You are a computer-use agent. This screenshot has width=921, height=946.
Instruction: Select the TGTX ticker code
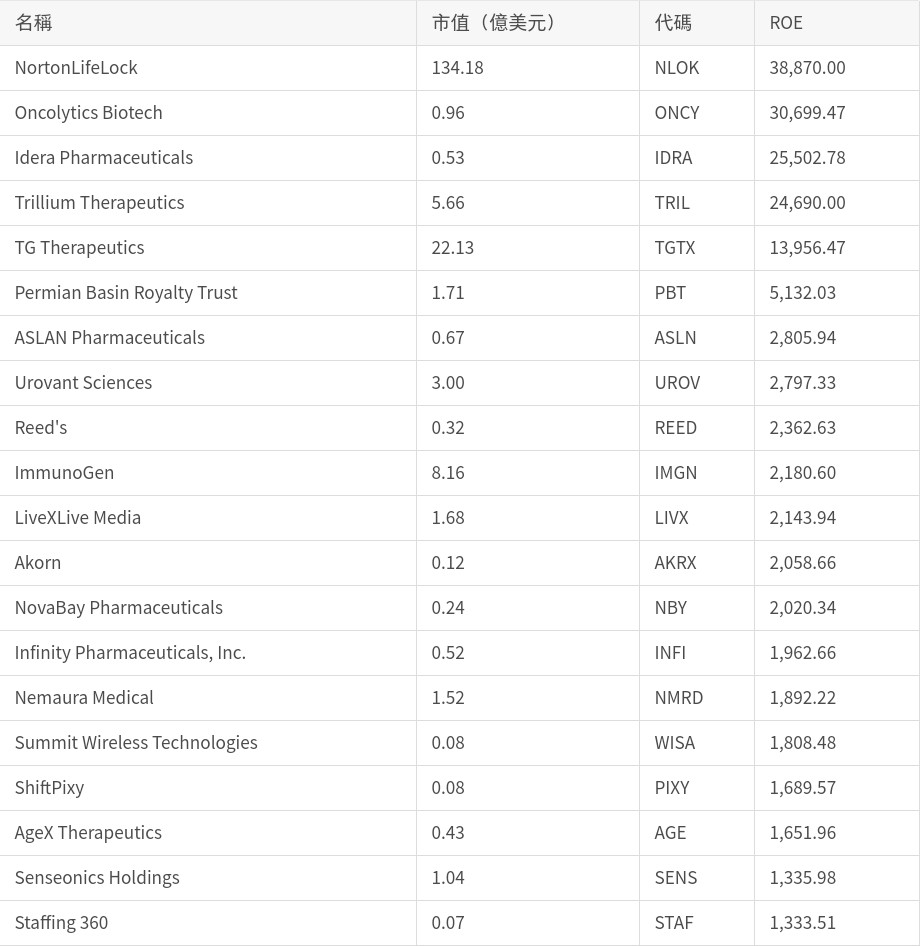[675, 248]
